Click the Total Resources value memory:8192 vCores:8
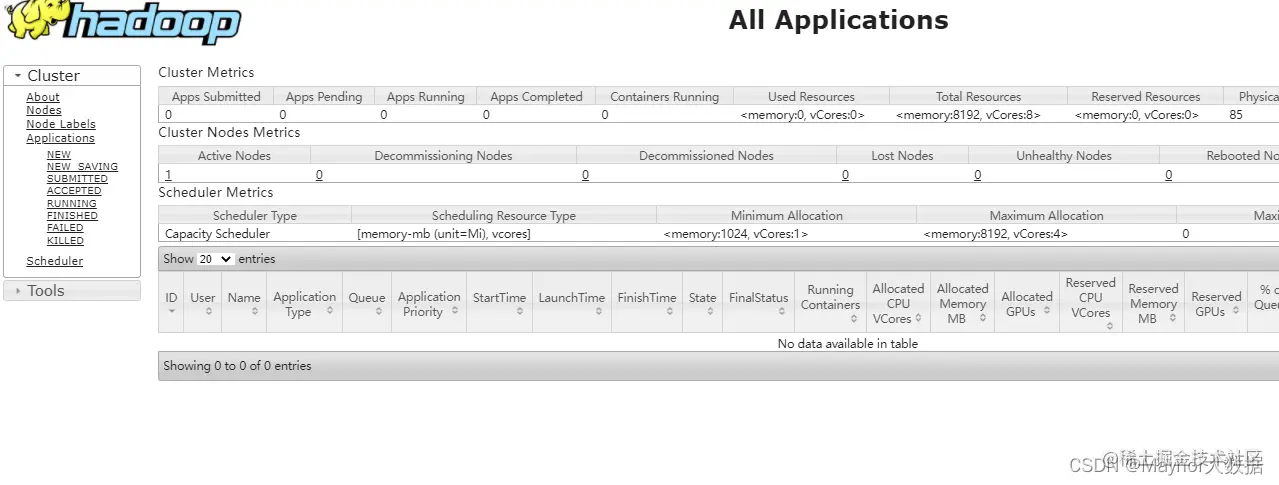 [968, 115]
